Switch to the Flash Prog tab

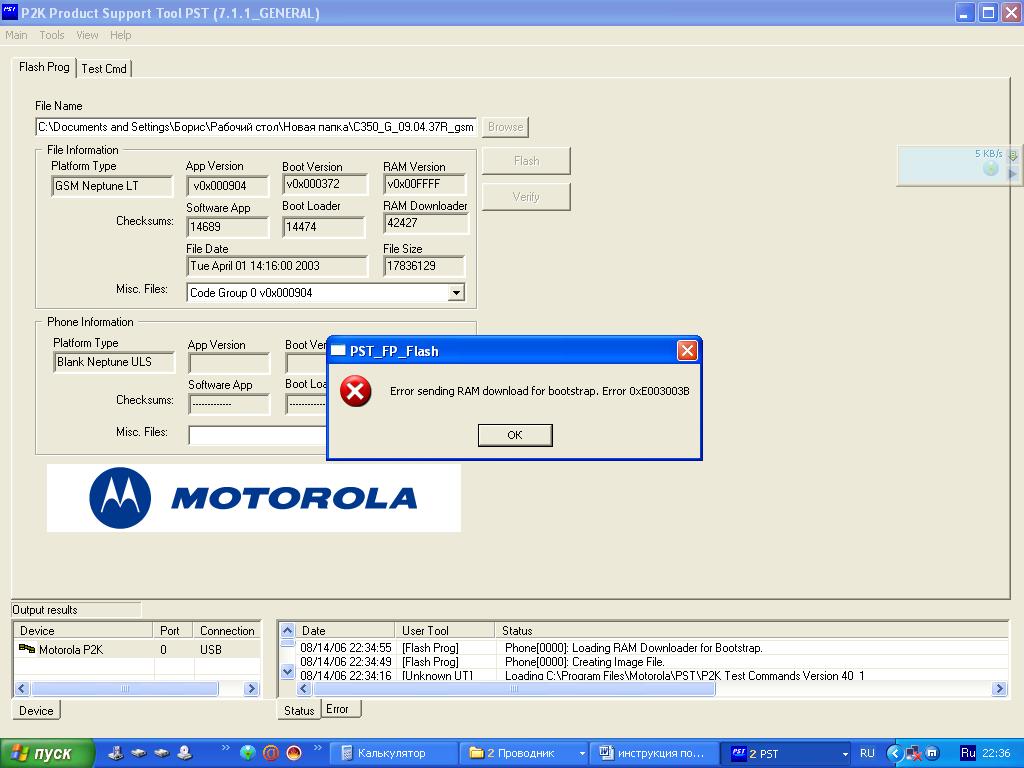44,67
